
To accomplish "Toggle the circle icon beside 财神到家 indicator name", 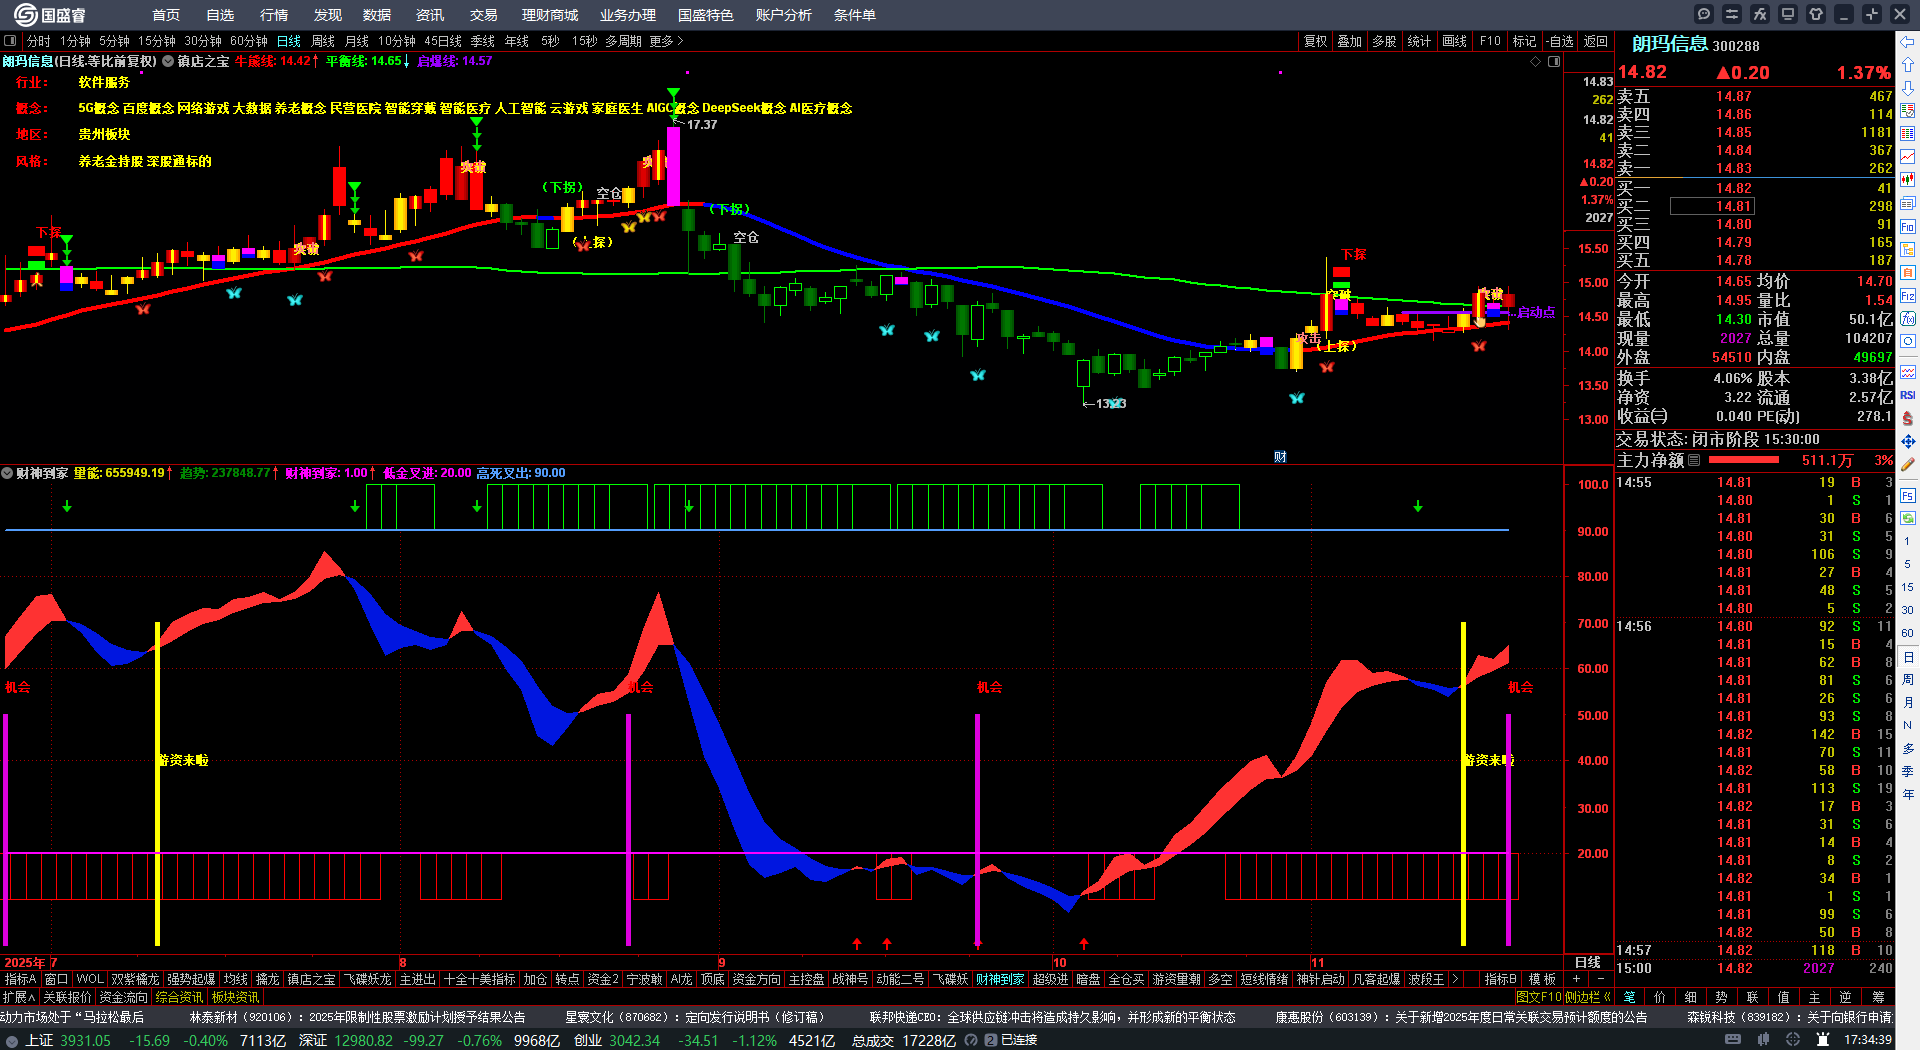I will (7, 473).
